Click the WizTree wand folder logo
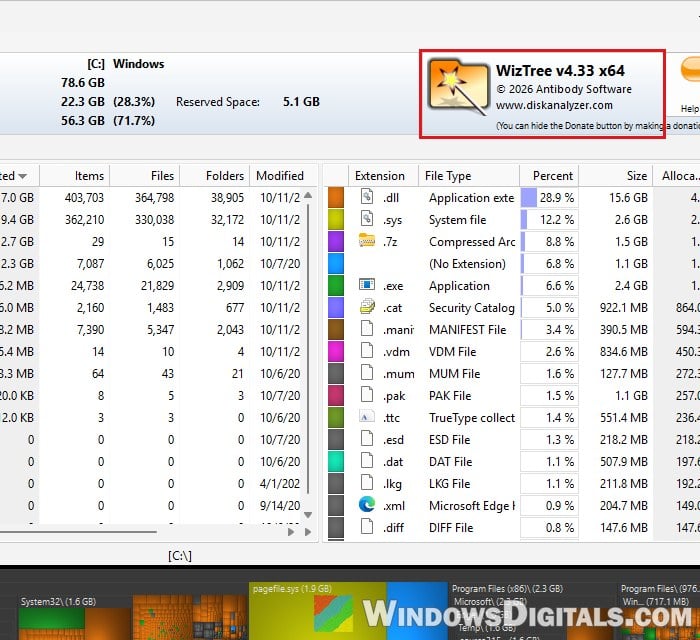Image resolution: width=700 pixels, height=640 pixels. click(x=458, y=87)
